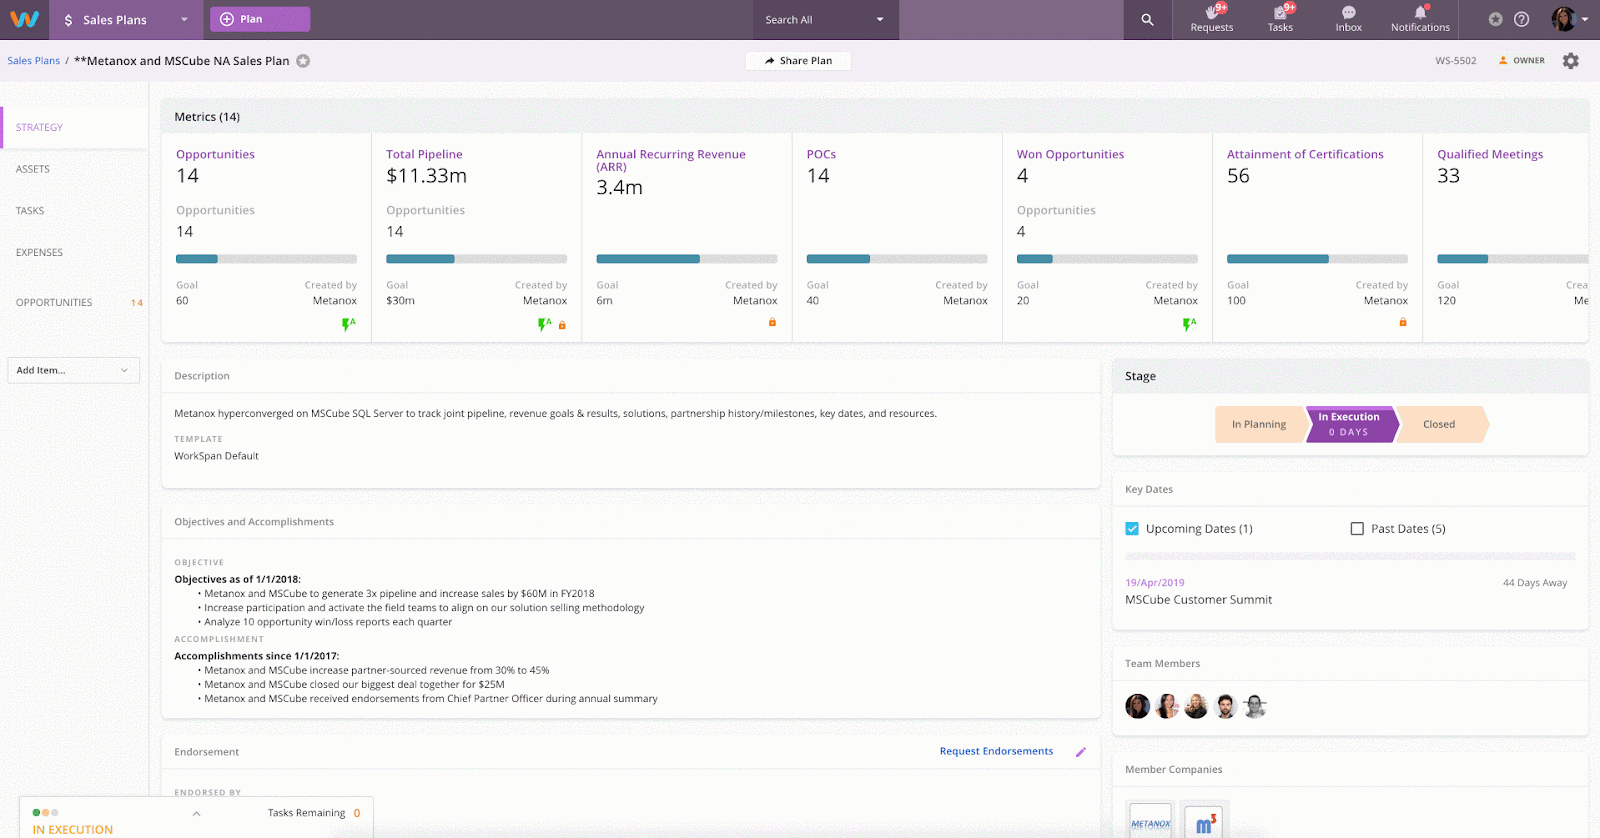Click the Total Pipeline progress bar

(x=476, y=259)
